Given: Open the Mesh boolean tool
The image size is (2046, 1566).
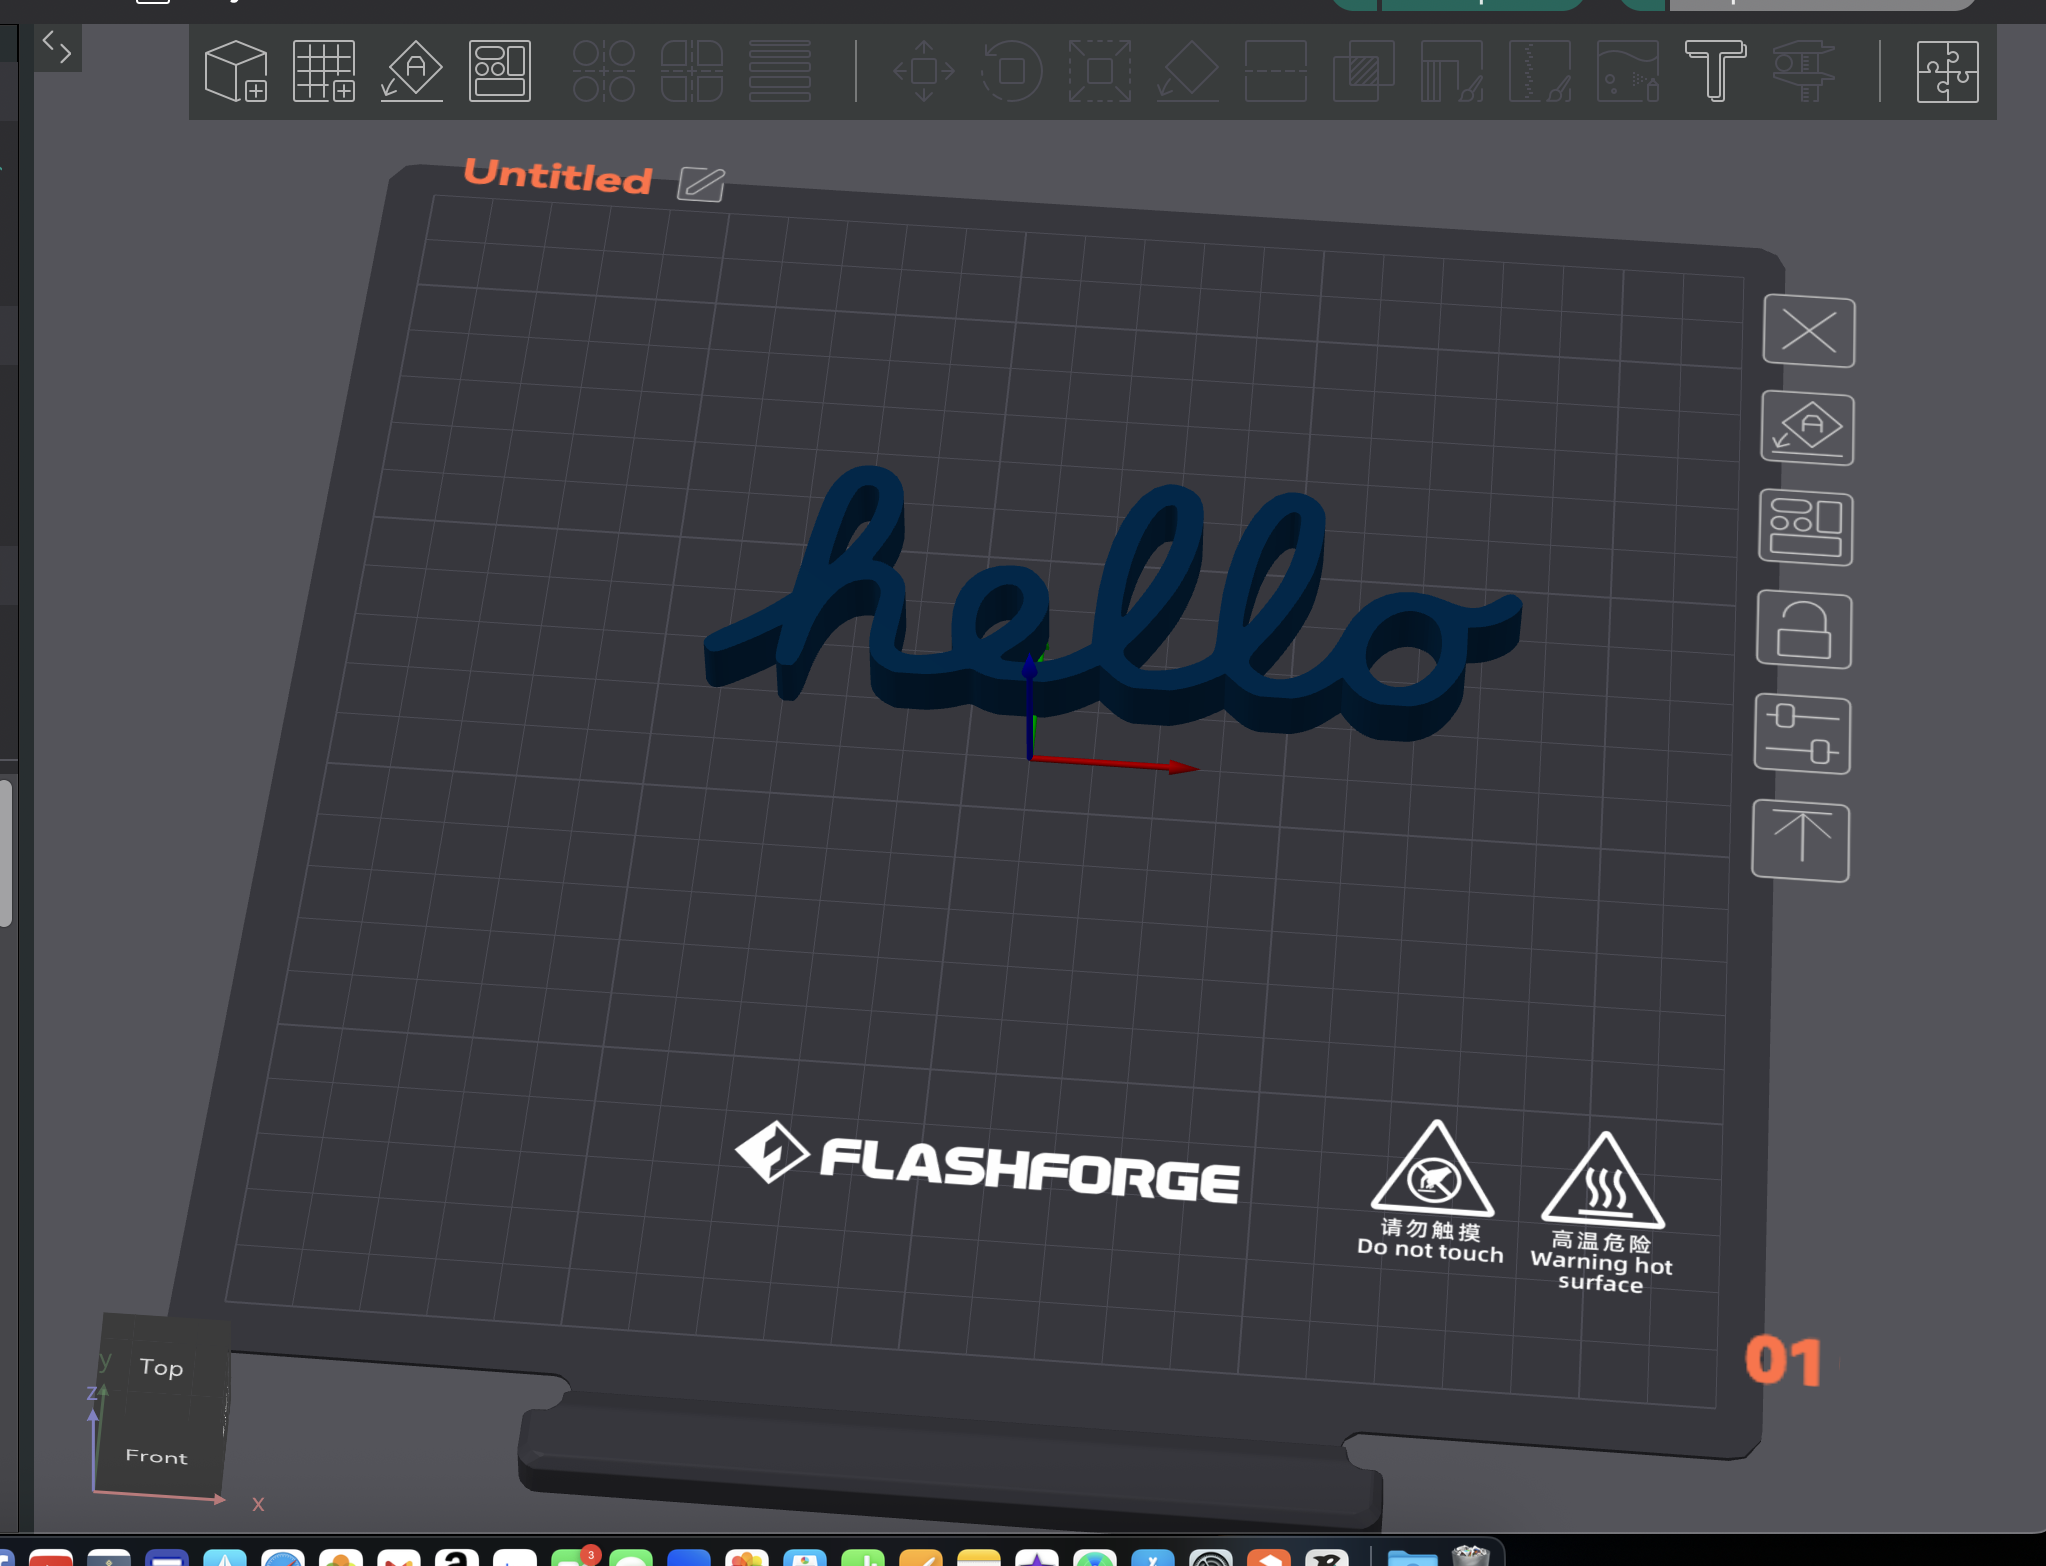Looking at the screenshot, I should click(x=1364, y=71).
